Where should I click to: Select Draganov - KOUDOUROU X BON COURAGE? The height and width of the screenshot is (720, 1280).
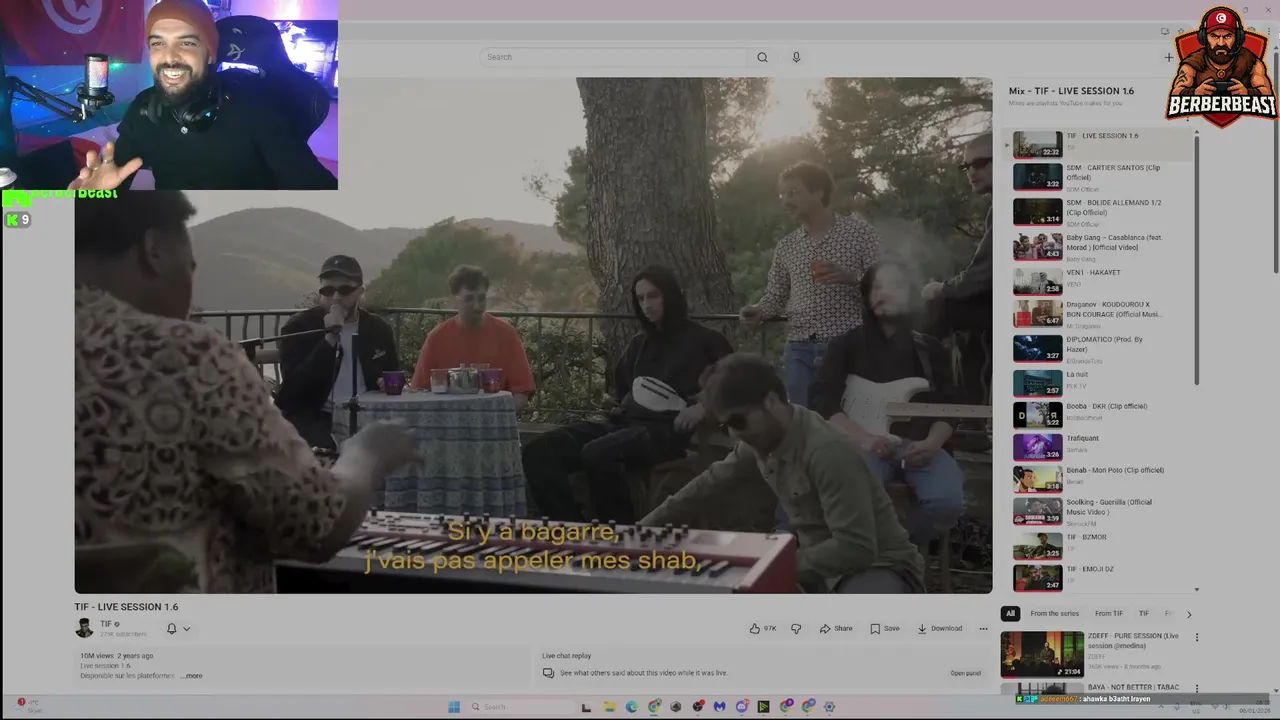coord(1100,314)
